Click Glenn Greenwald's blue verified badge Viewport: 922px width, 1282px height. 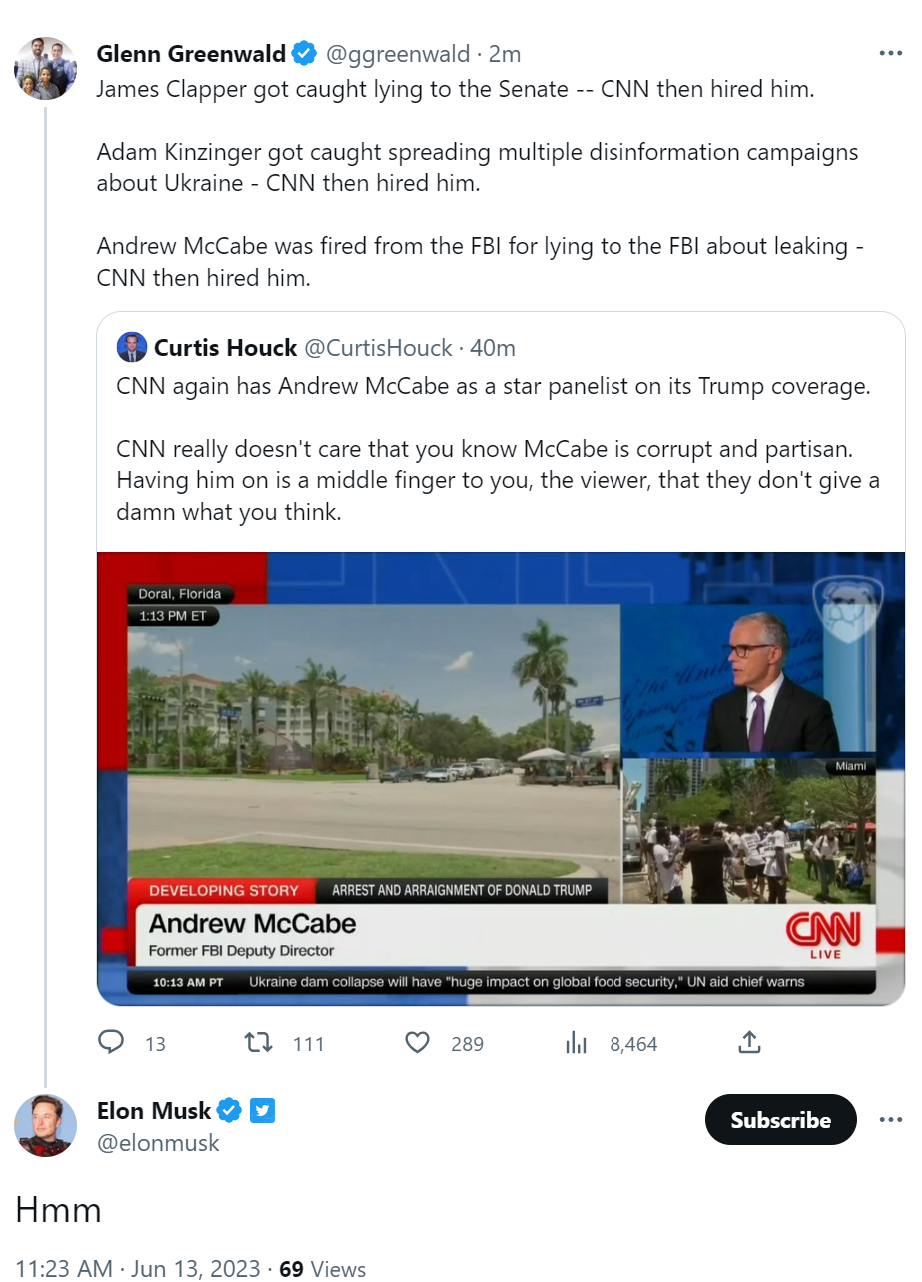[304, 53]
